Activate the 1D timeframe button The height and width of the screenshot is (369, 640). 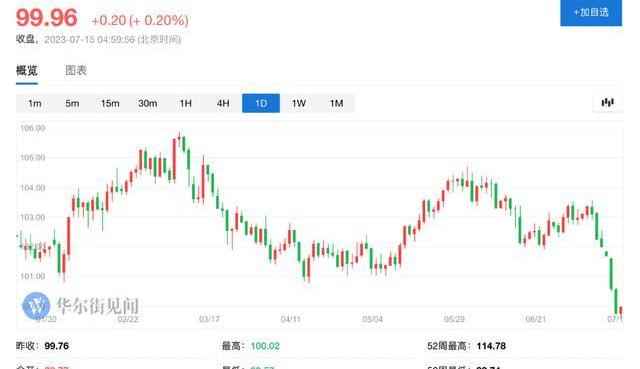pyautogui.click(x=261, y=103)
